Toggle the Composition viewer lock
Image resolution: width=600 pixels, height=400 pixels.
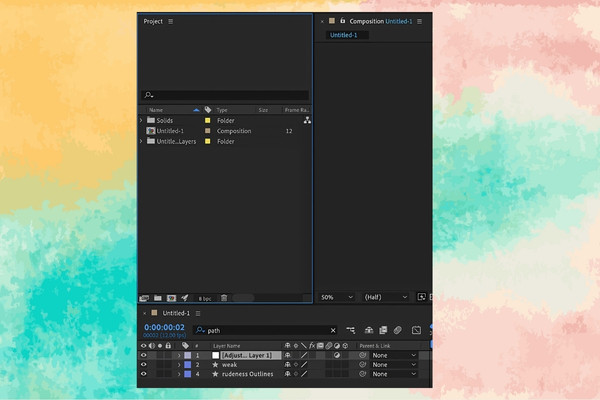(x=342, y=21)
